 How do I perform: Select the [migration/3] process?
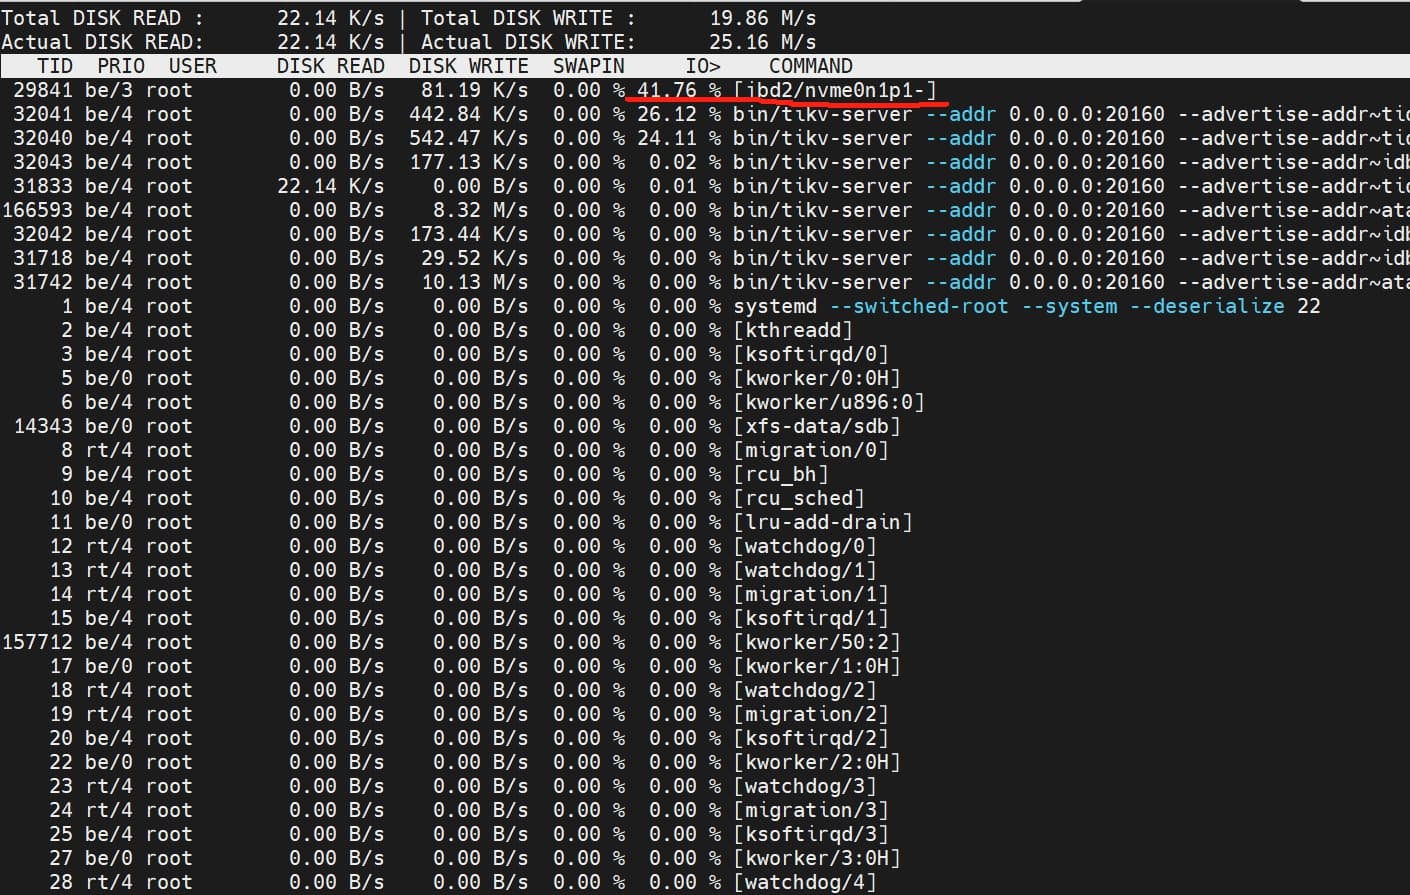[811, 810]
